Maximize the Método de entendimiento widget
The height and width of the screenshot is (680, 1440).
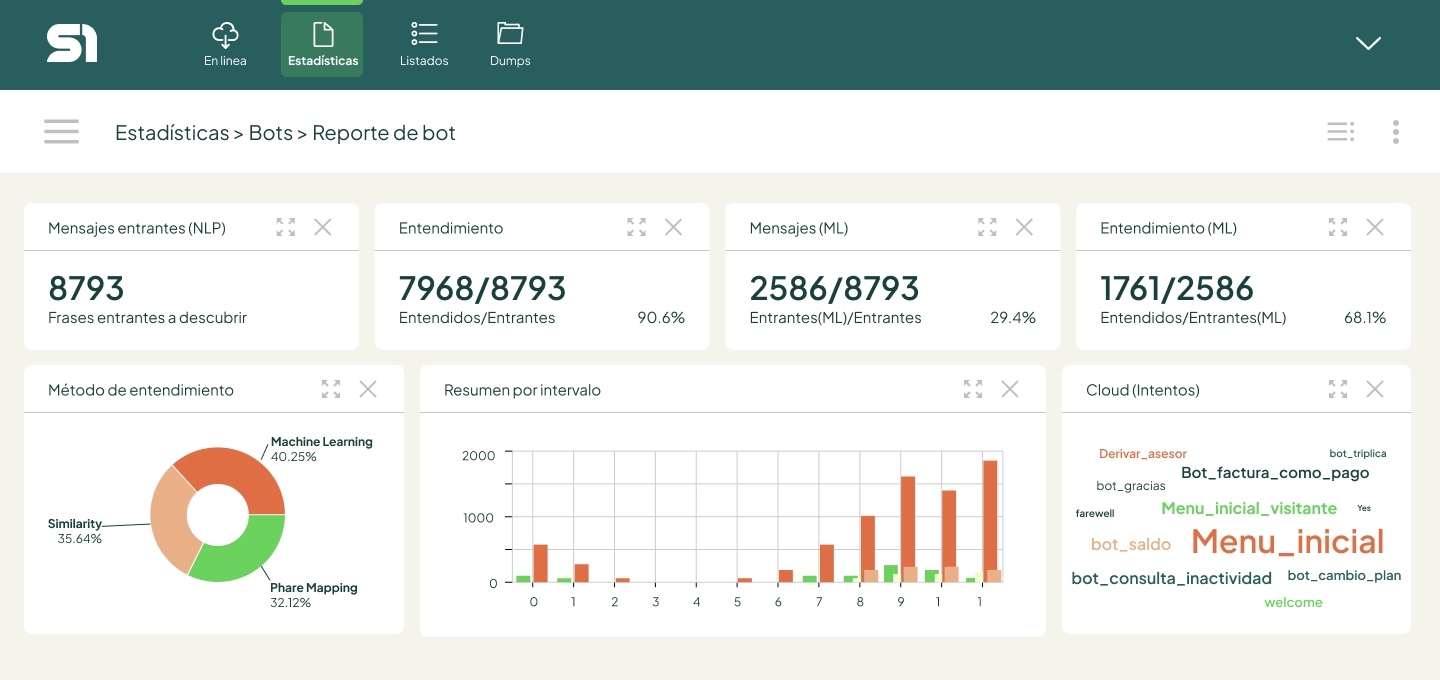(331, 389)
